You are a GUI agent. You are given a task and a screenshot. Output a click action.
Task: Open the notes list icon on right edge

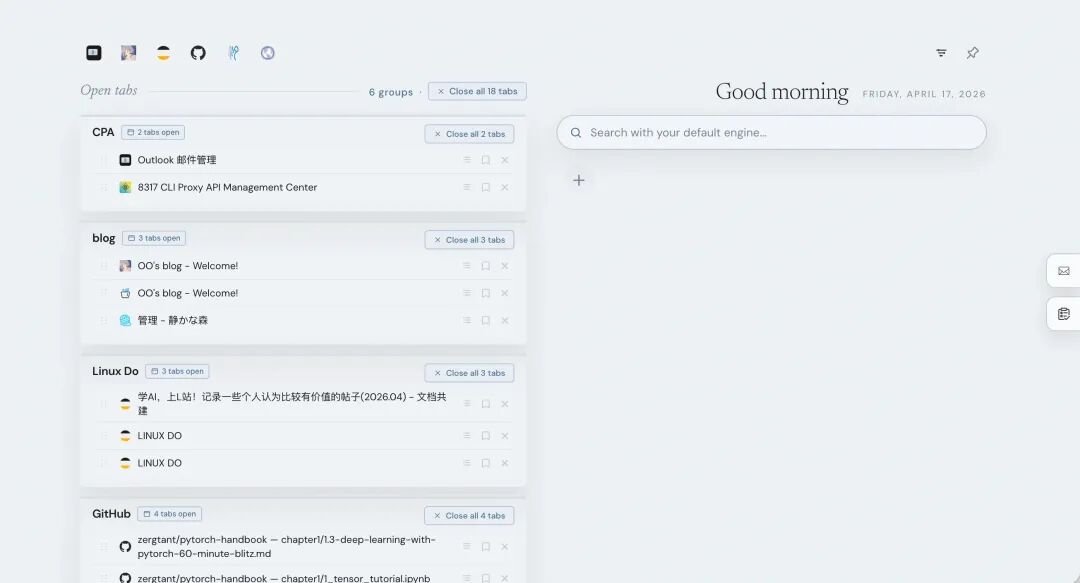click(1063, 314)
